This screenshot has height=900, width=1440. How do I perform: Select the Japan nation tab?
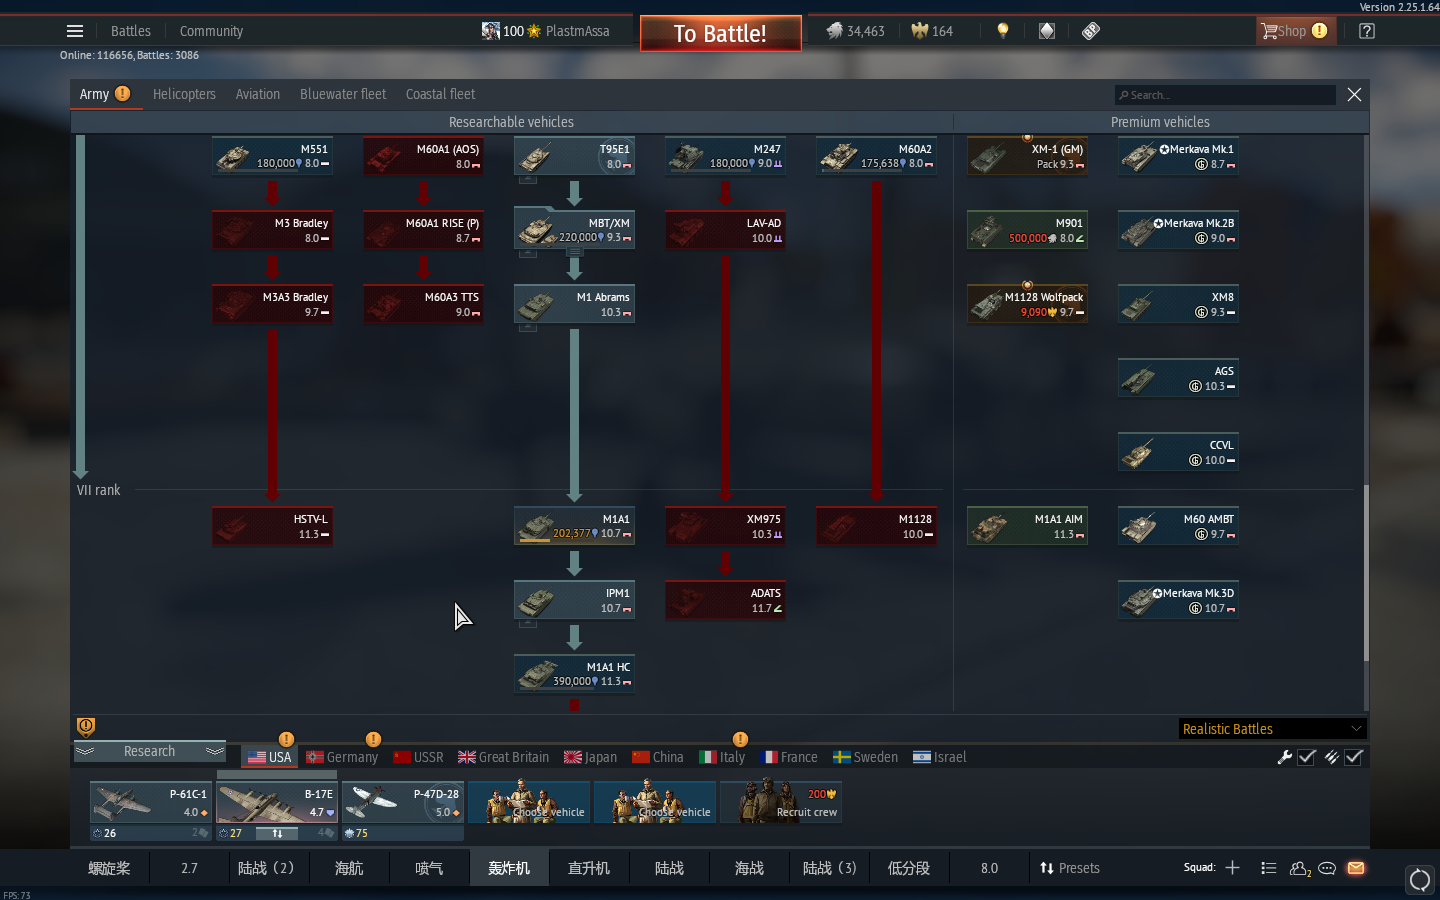(x=590, y=757)
